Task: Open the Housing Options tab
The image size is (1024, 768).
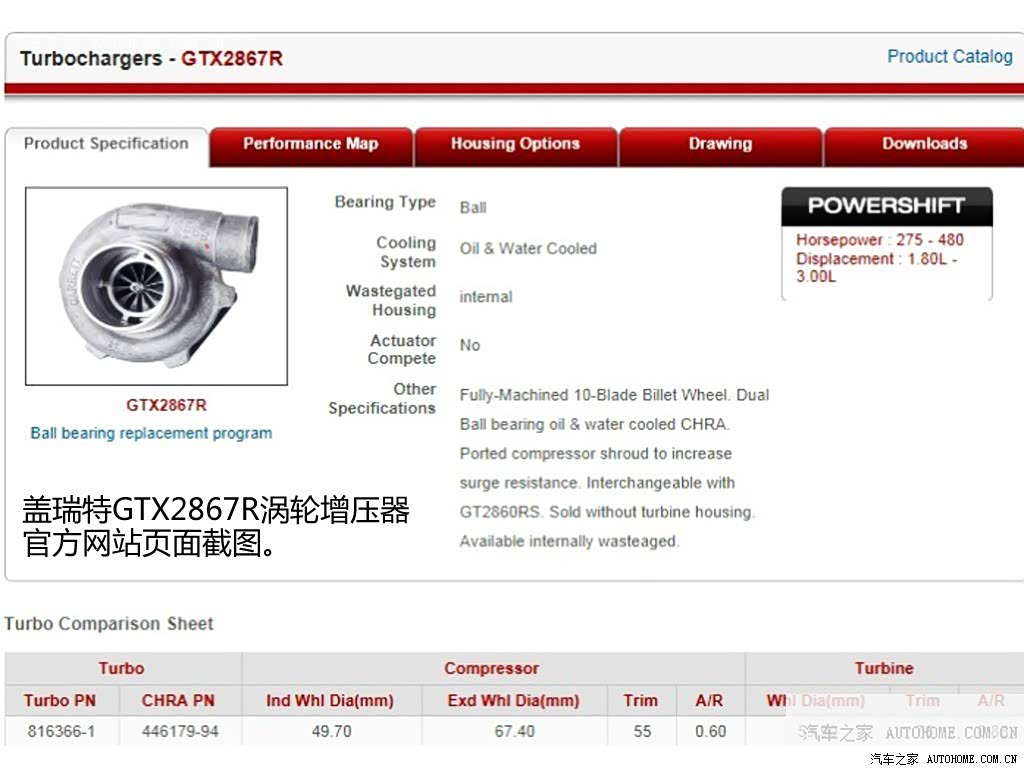Action: point(515,144)
